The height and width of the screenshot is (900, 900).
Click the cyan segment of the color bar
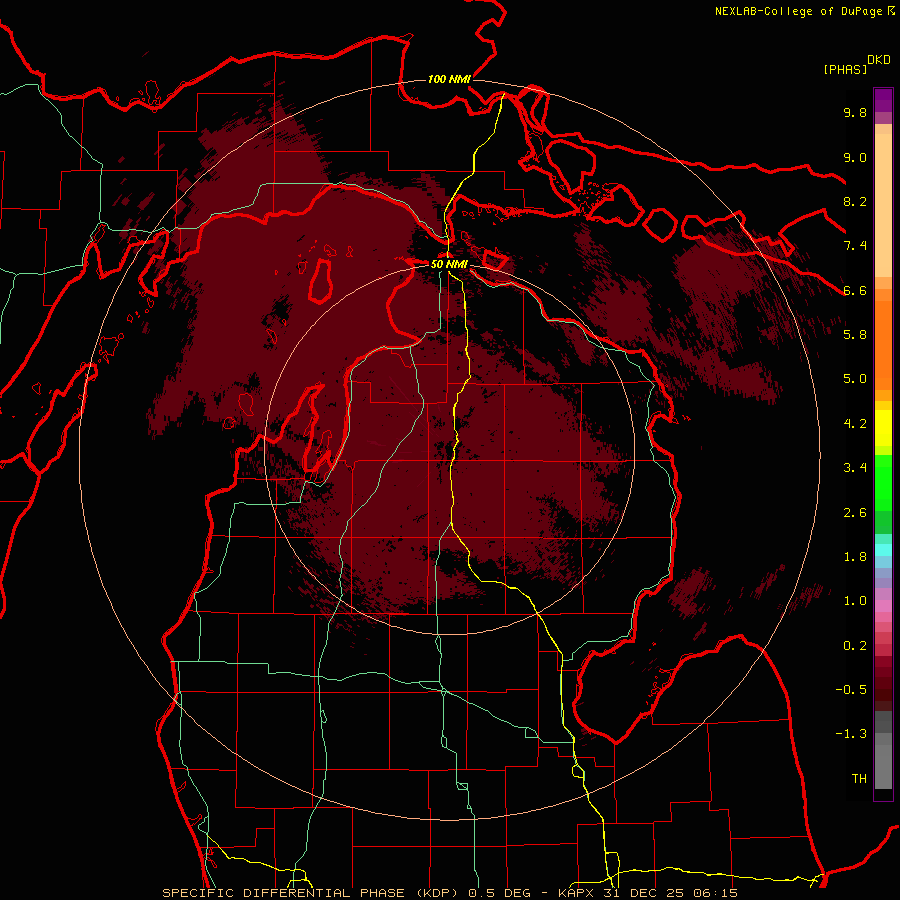[x=883, y=550]
